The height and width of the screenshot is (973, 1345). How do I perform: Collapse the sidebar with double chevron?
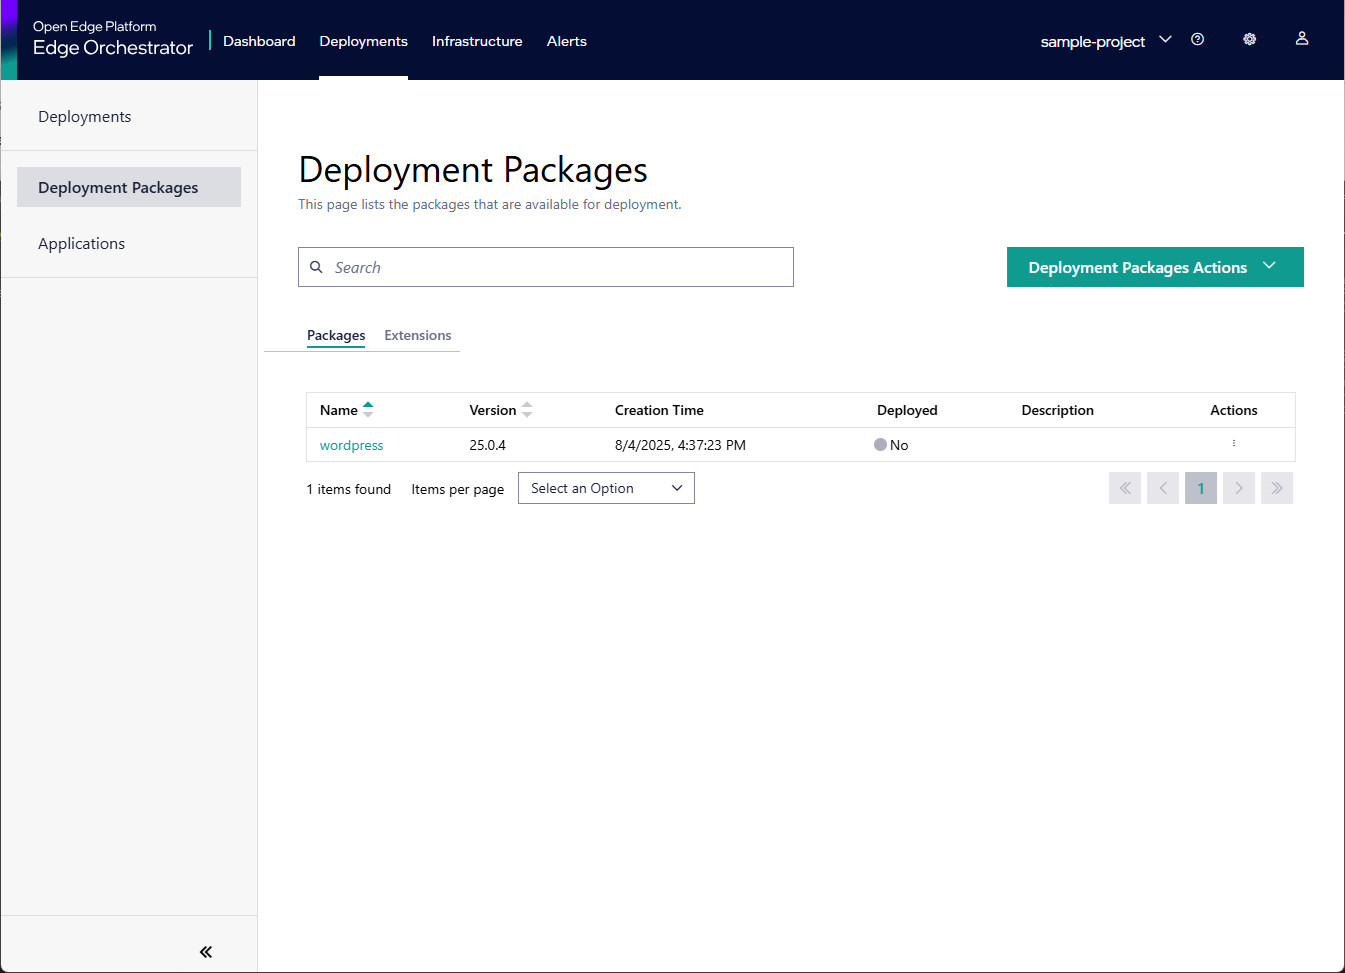[206, 952]
